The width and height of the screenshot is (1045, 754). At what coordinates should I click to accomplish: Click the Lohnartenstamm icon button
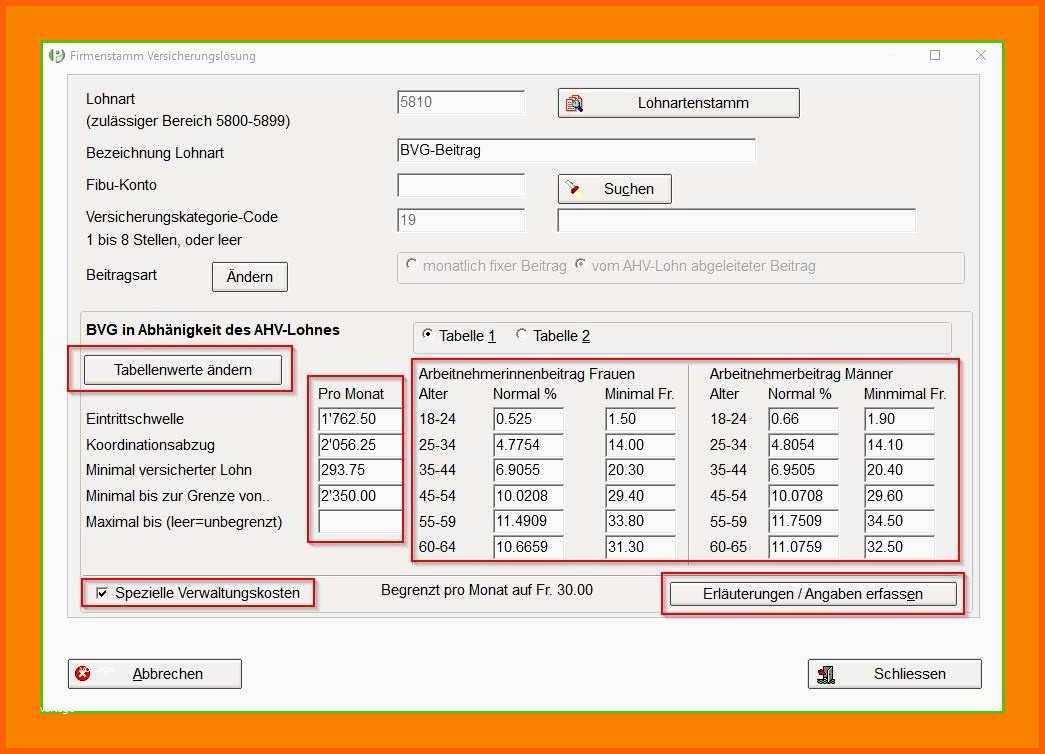[x=575, y=103]
